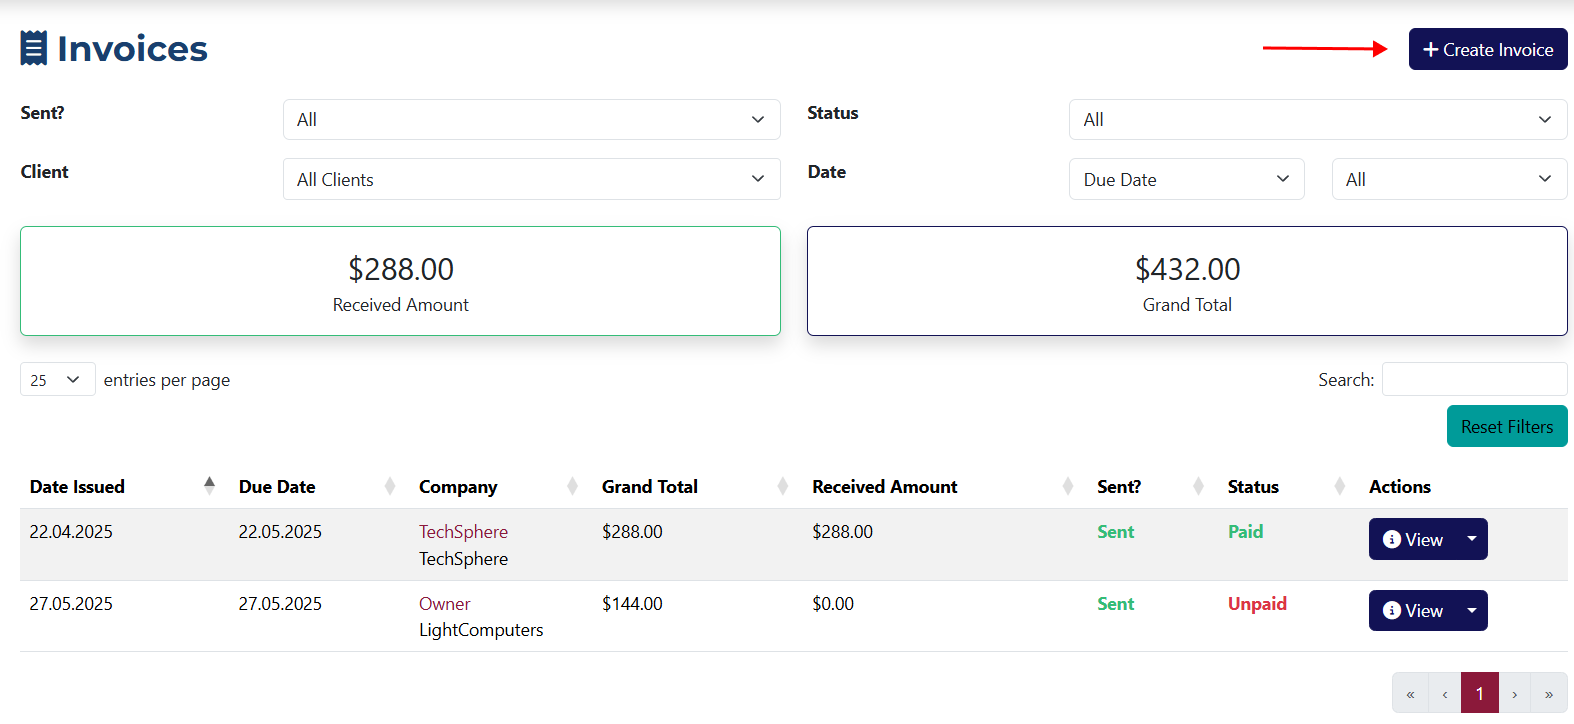Click the Paid status text
The height and width of the screenshot is (724, 1574).
tap(1245, 531)
